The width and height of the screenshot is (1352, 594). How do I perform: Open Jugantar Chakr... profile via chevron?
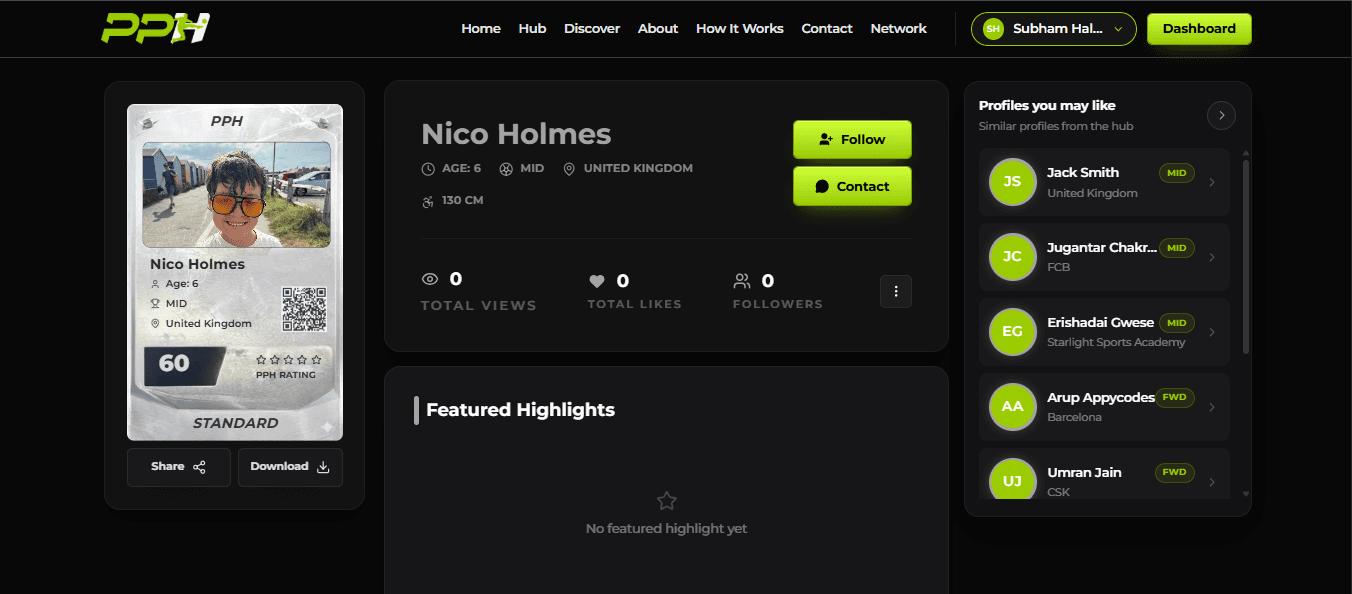1212,257
